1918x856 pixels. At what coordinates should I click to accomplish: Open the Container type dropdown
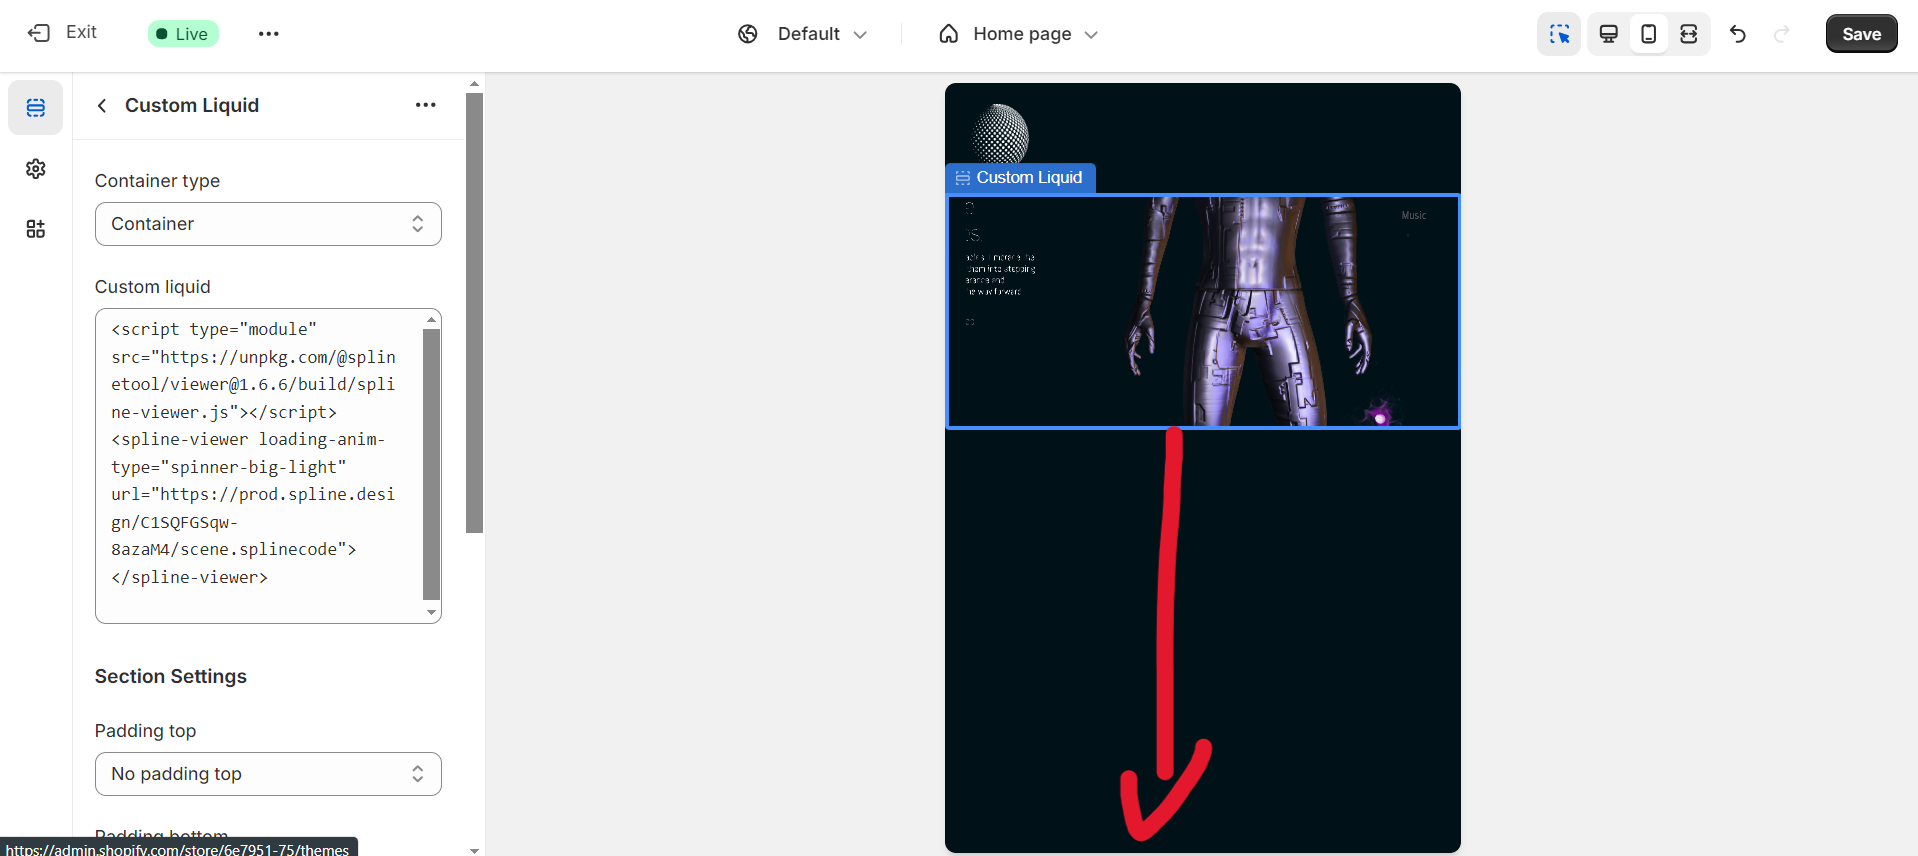coord(268,224)
